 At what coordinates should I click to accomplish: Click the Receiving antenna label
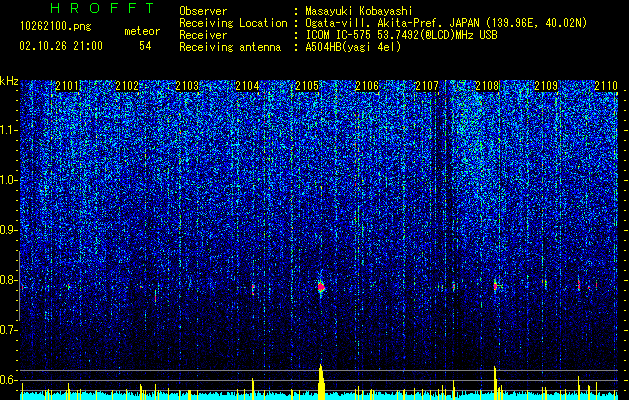pos(230,47)
